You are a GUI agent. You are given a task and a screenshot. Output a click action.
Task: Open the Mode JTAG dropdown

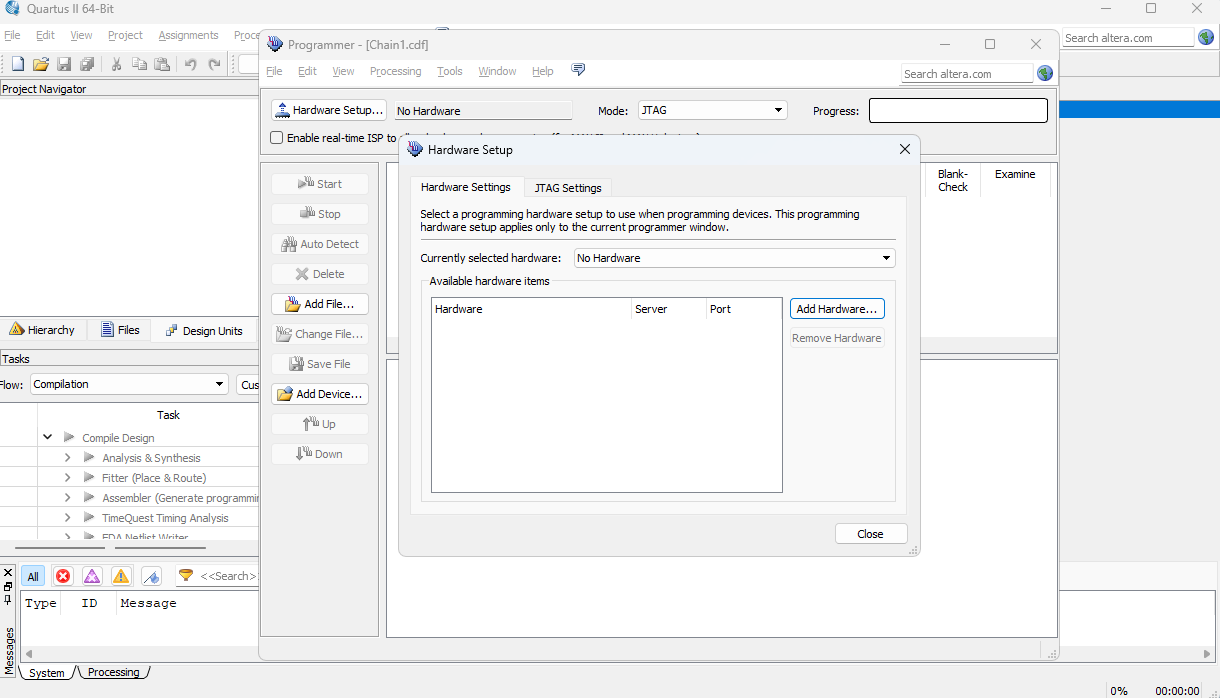point(713,110)
